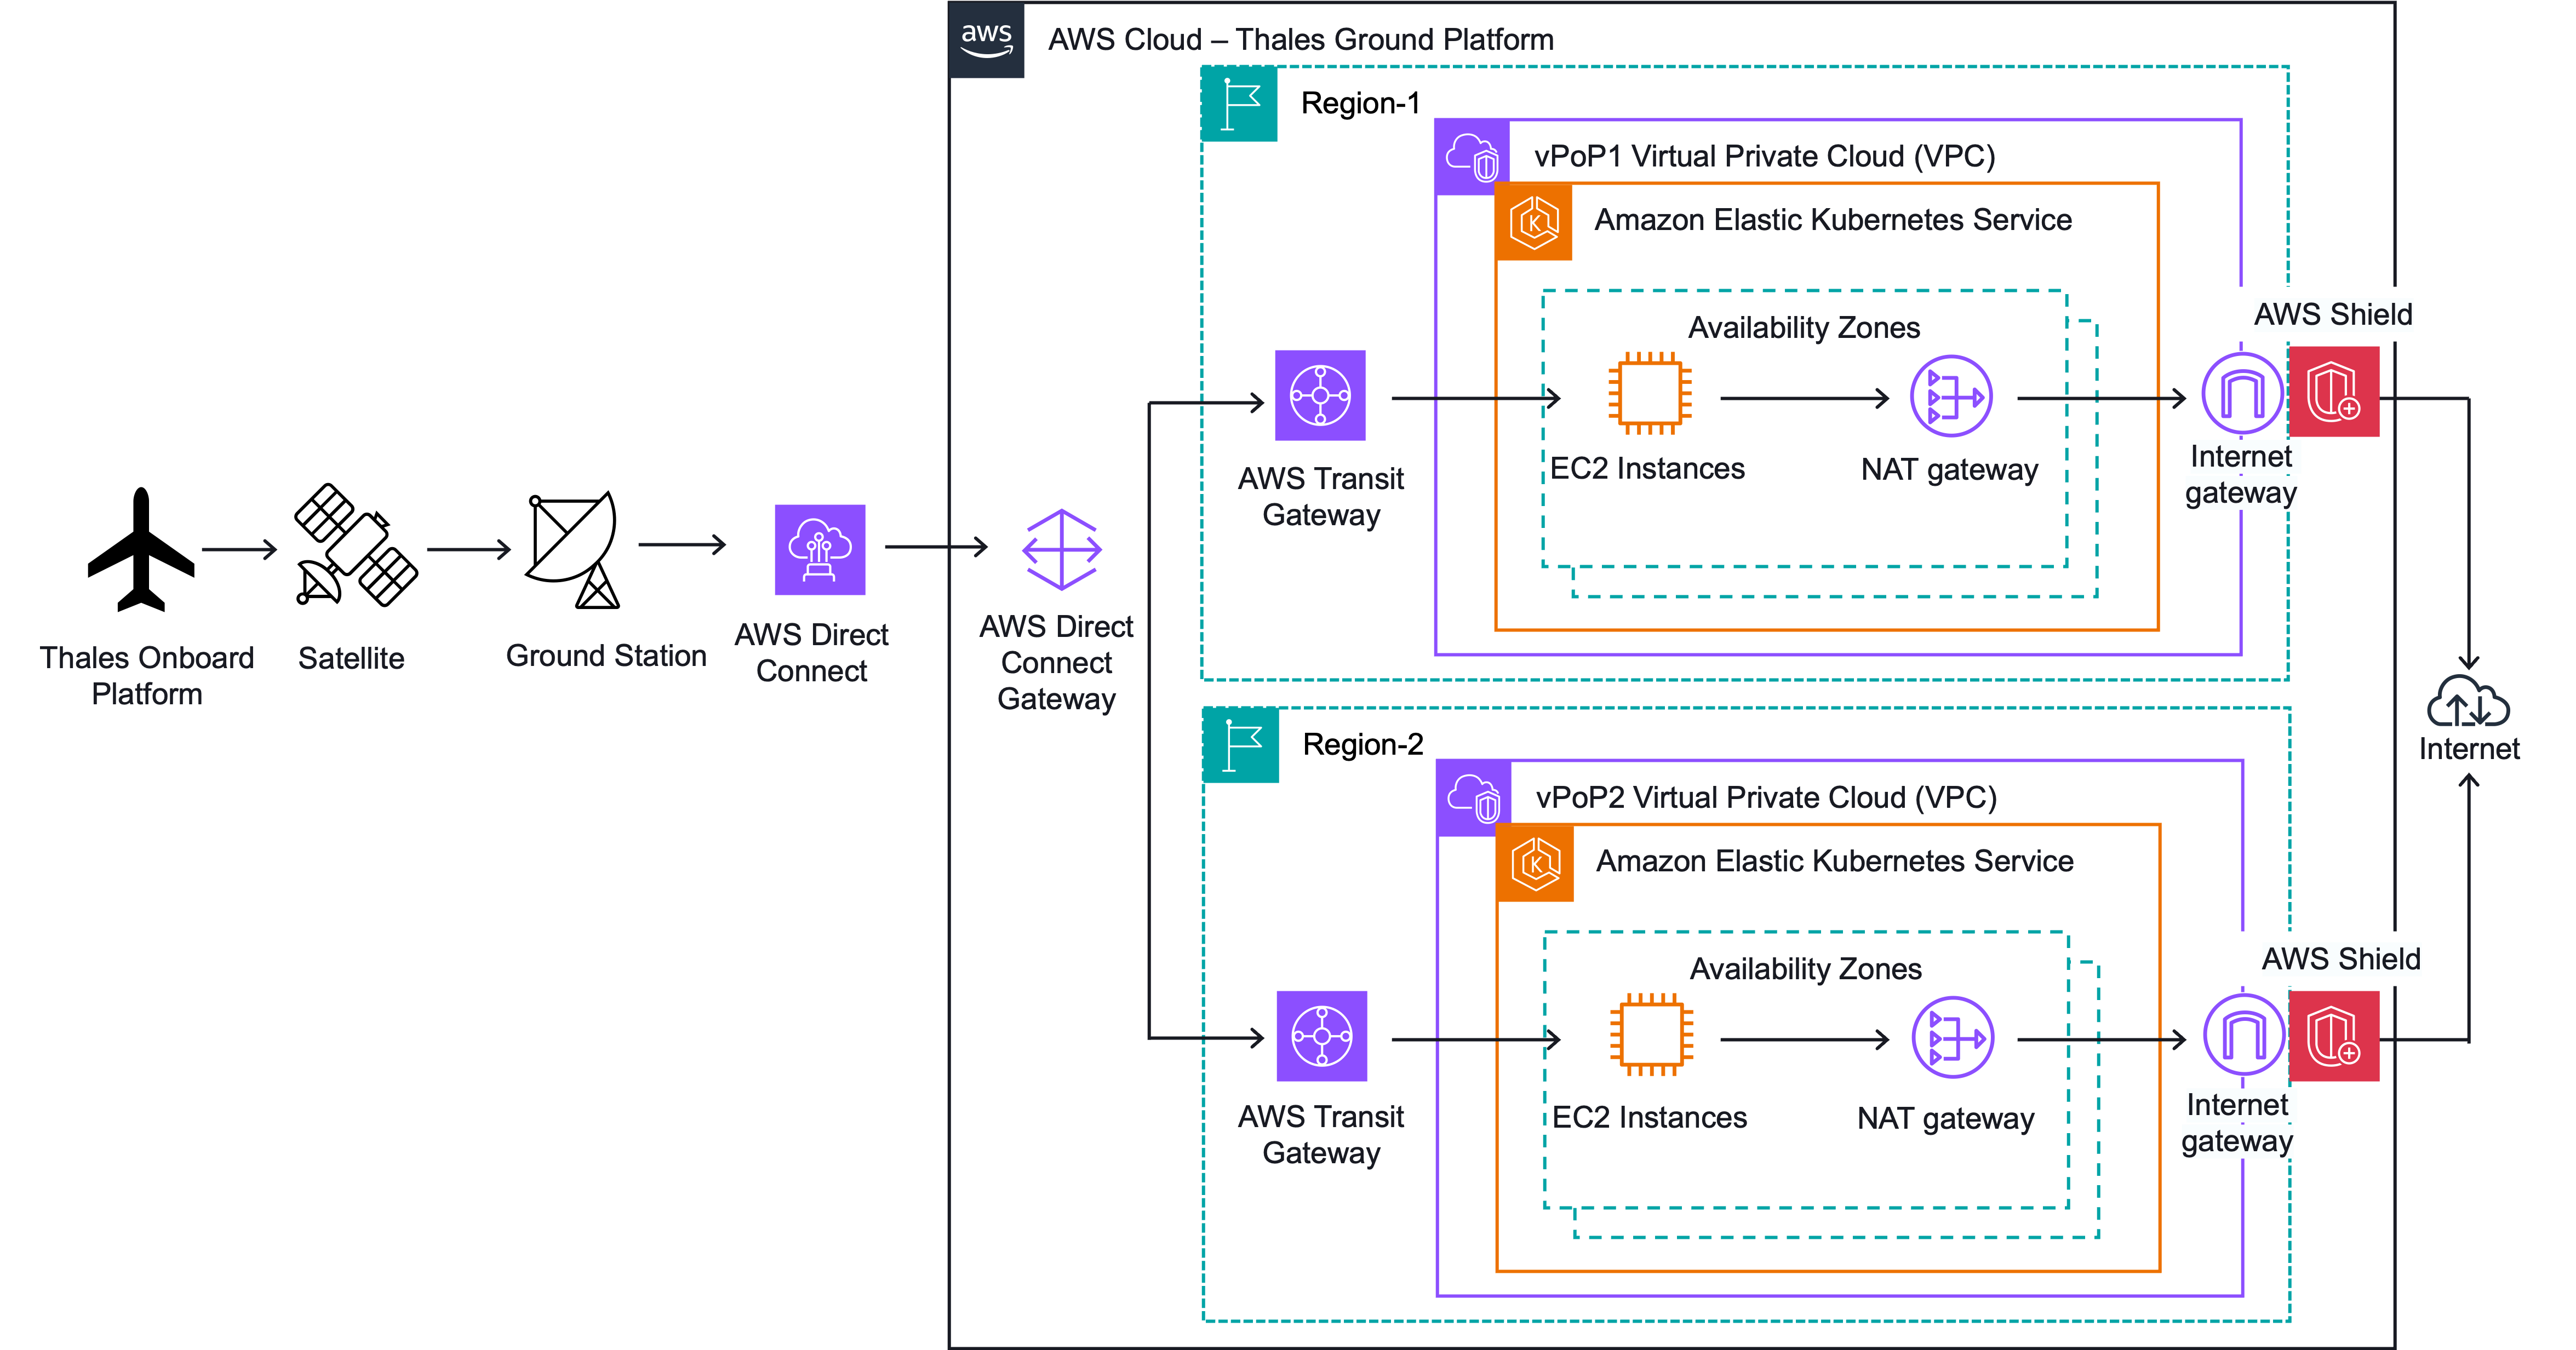The image size is (2576, 1350).
Task: Select the bottom Internet gateway arch icon
Action: [x=2244, y=1034]
